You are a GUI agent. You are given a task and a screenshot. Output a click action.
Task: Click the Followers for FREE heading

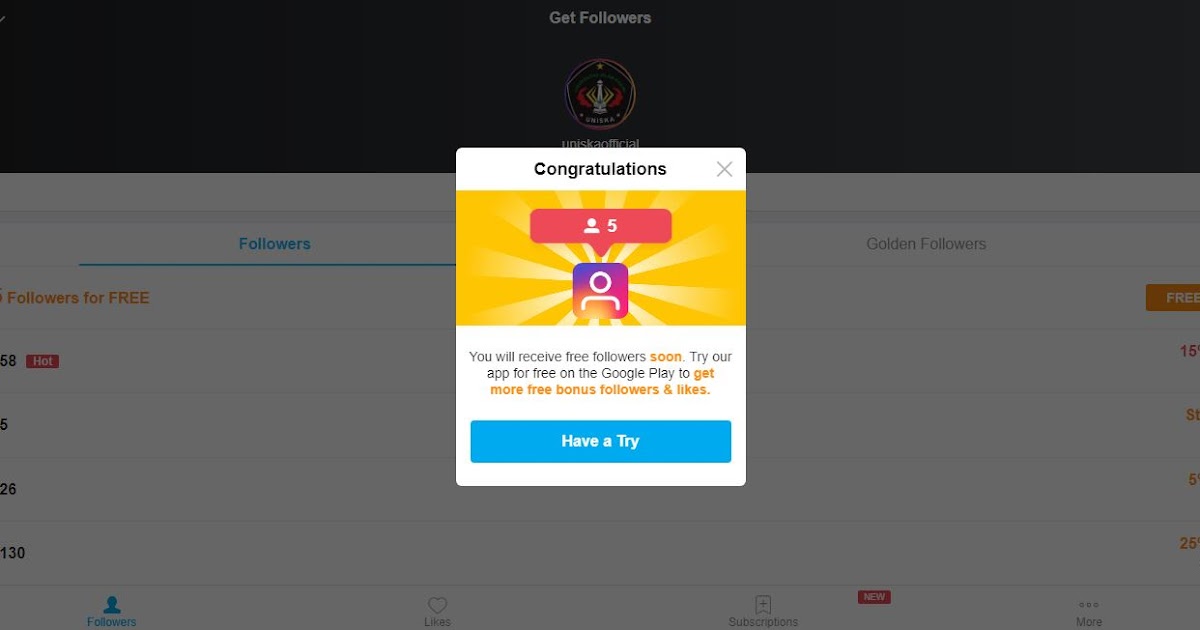click(x=75, y=298)
